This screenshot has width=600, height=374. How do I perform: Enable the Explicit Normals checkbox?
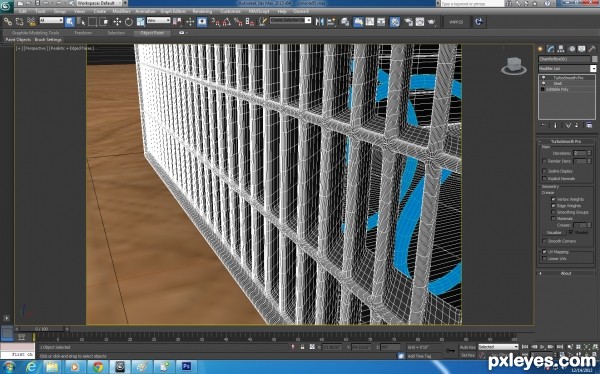pyautogui.click(x=545, y=179)
